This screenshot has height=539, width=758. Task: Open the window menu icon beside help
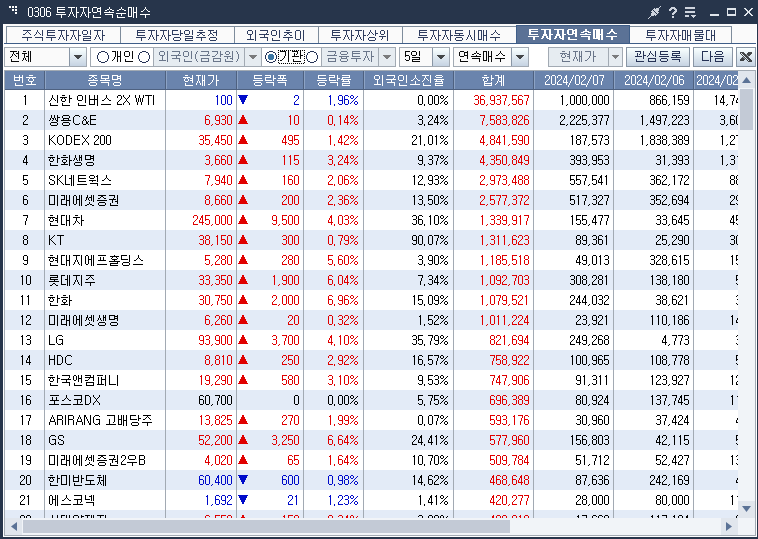690,13
